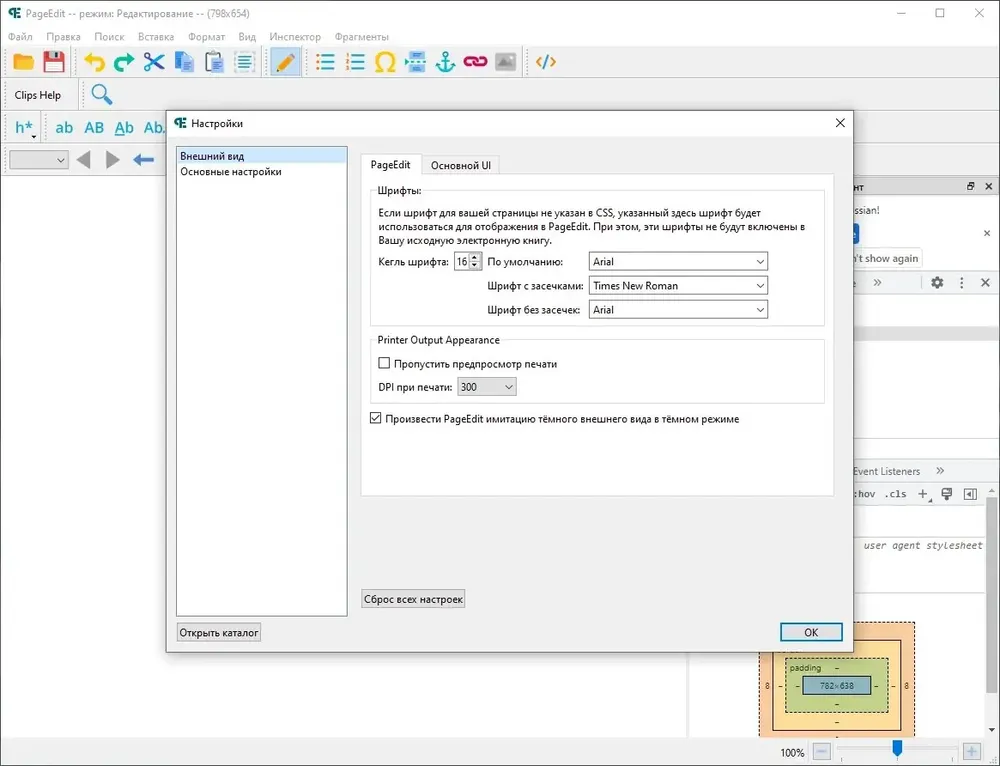This screenshot has width=1000, height=766.
Task: Click the Сброс всех настроек button
Action: pos(413,599)
